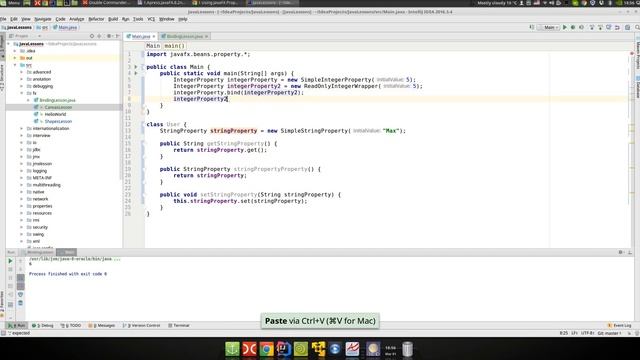Open the Event Log in the status bar
The image size is (640, 360).
pyautogui.click(x=620, y=325)
